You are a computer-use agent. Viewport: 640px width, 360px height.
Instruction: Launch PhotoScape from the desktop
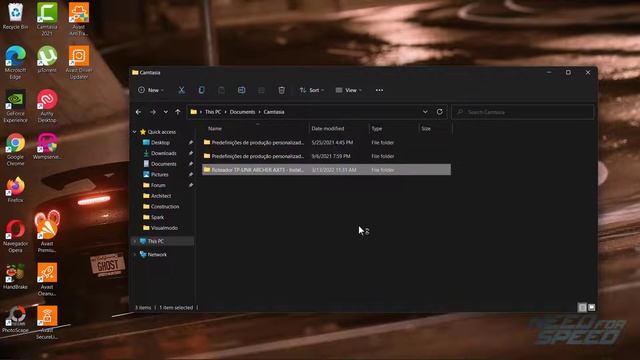15,320
